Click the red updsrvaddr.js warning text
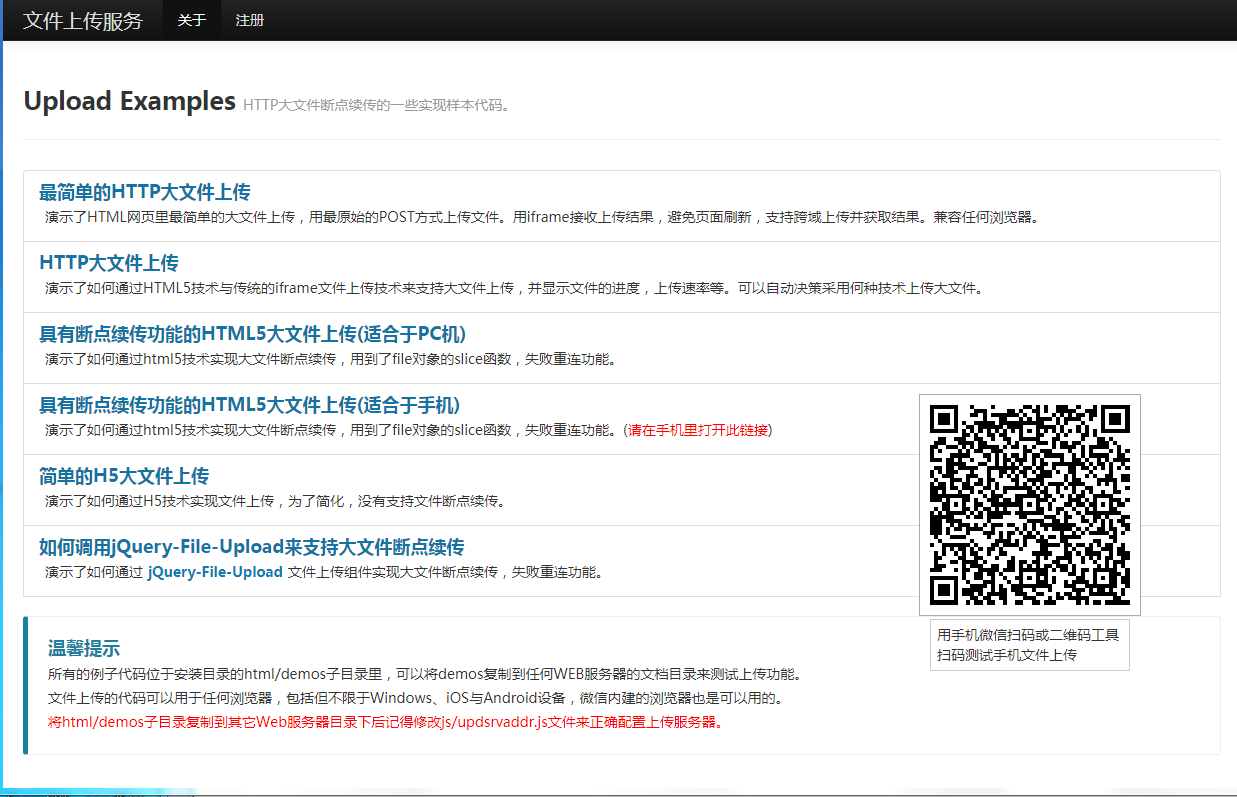 (x=385, y=722)
